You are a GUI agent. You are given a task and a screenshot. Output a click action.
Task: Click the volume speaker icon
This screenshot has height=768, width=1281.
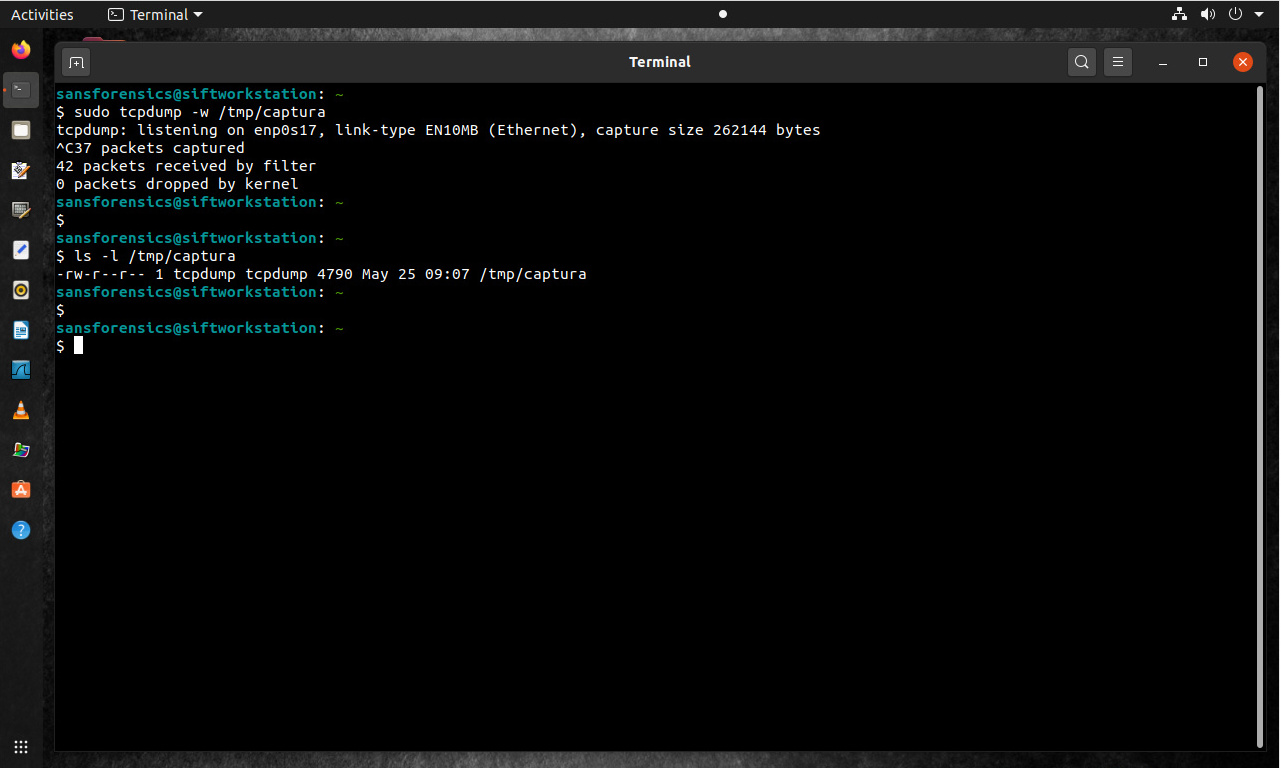(x=1207, y=14)
